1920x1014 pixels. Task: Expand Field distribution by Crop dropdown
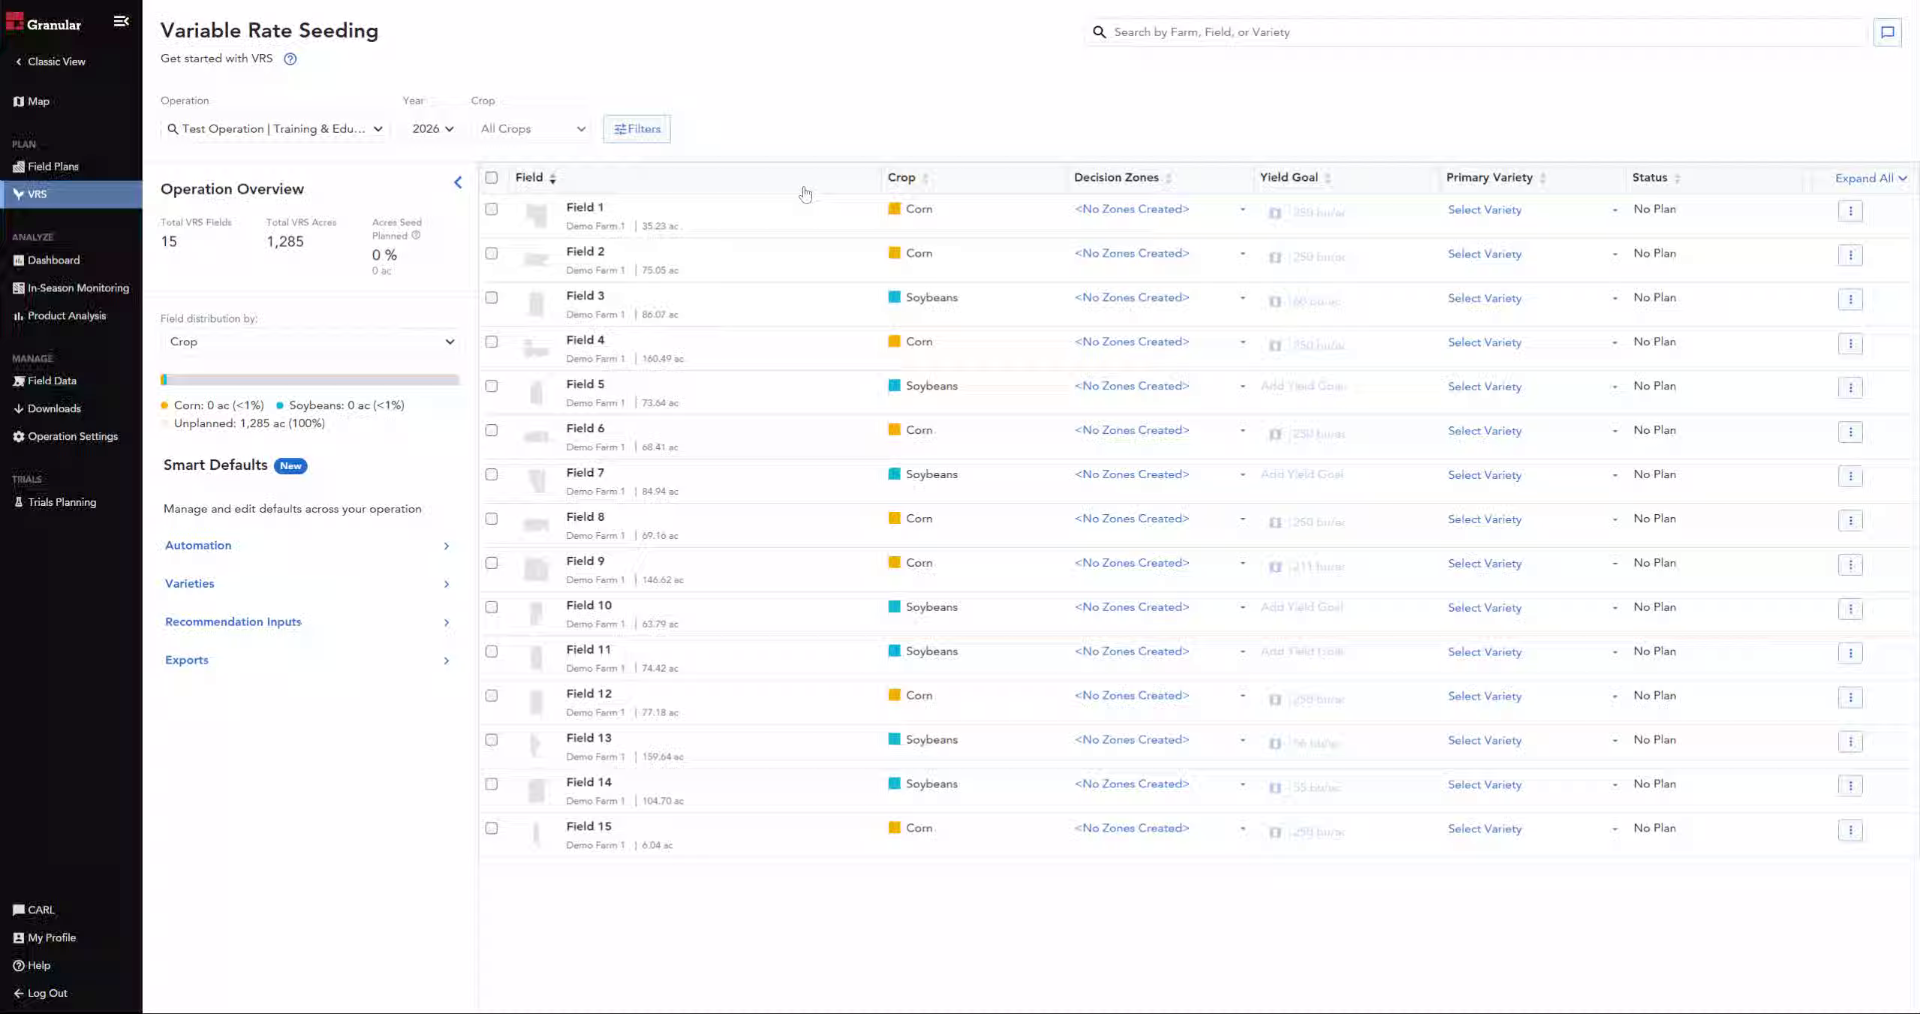tap(311, 342)
